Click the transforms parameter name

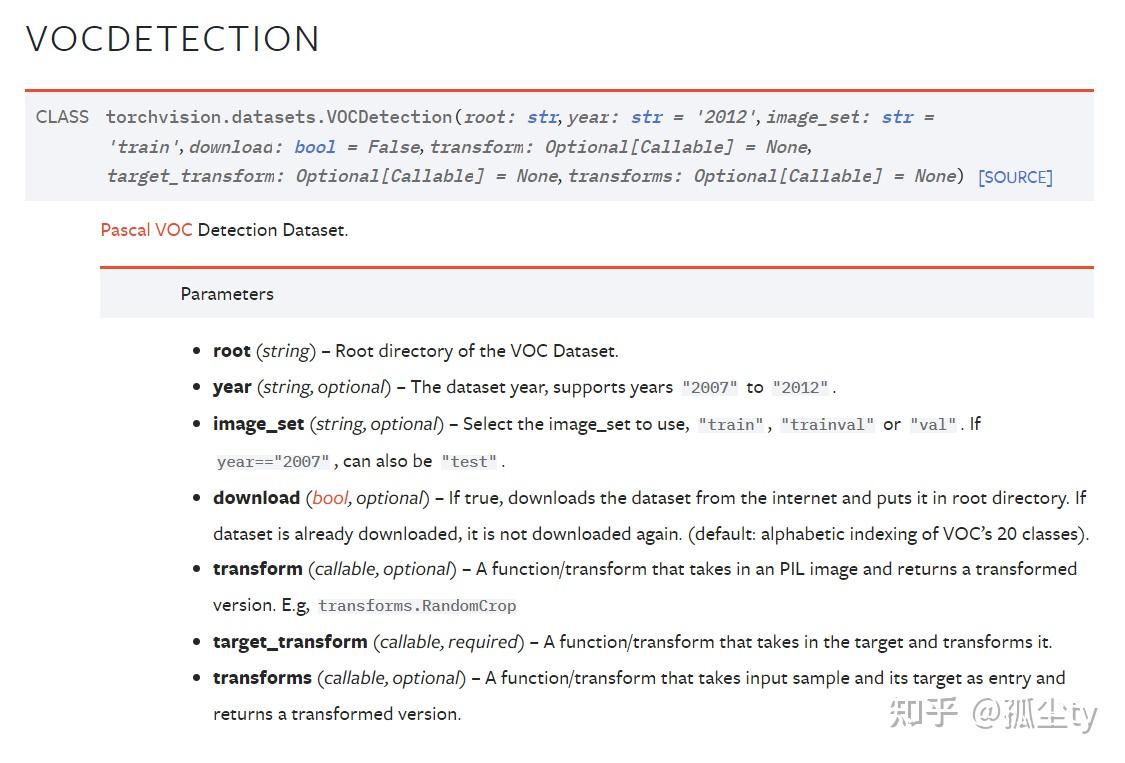262,678
